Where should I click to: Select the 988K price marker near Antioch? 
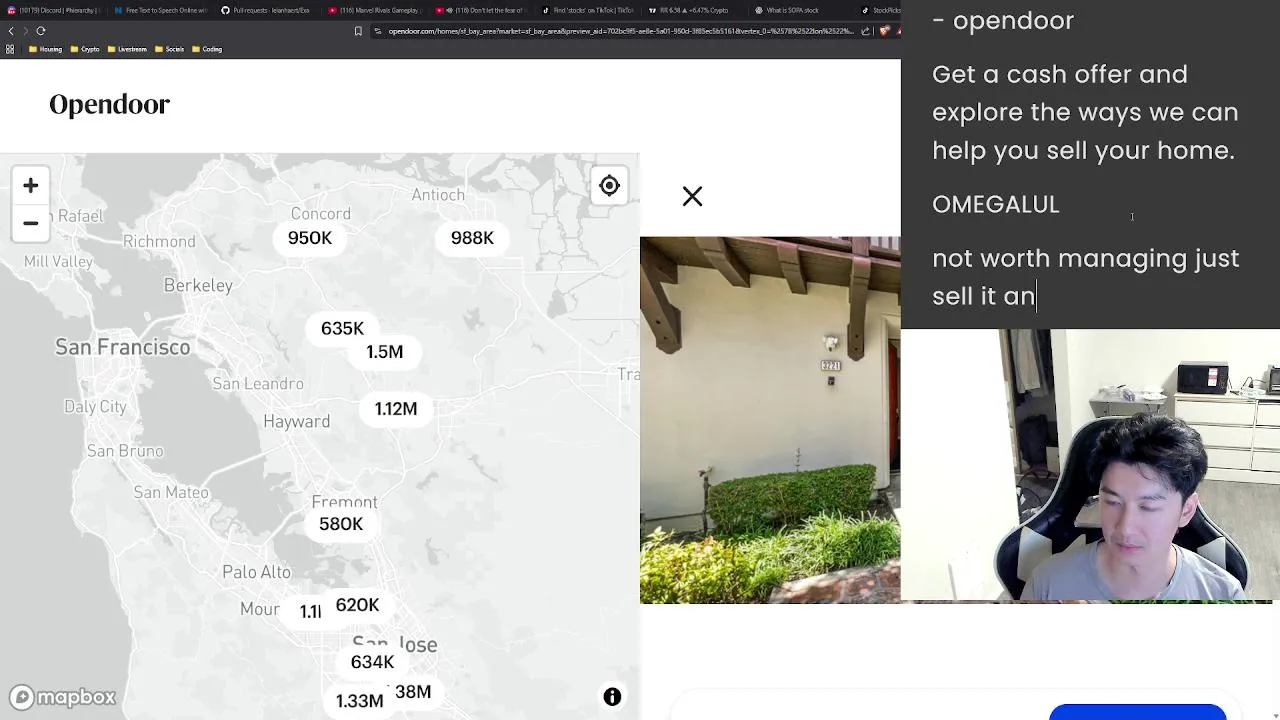[472, 238]
